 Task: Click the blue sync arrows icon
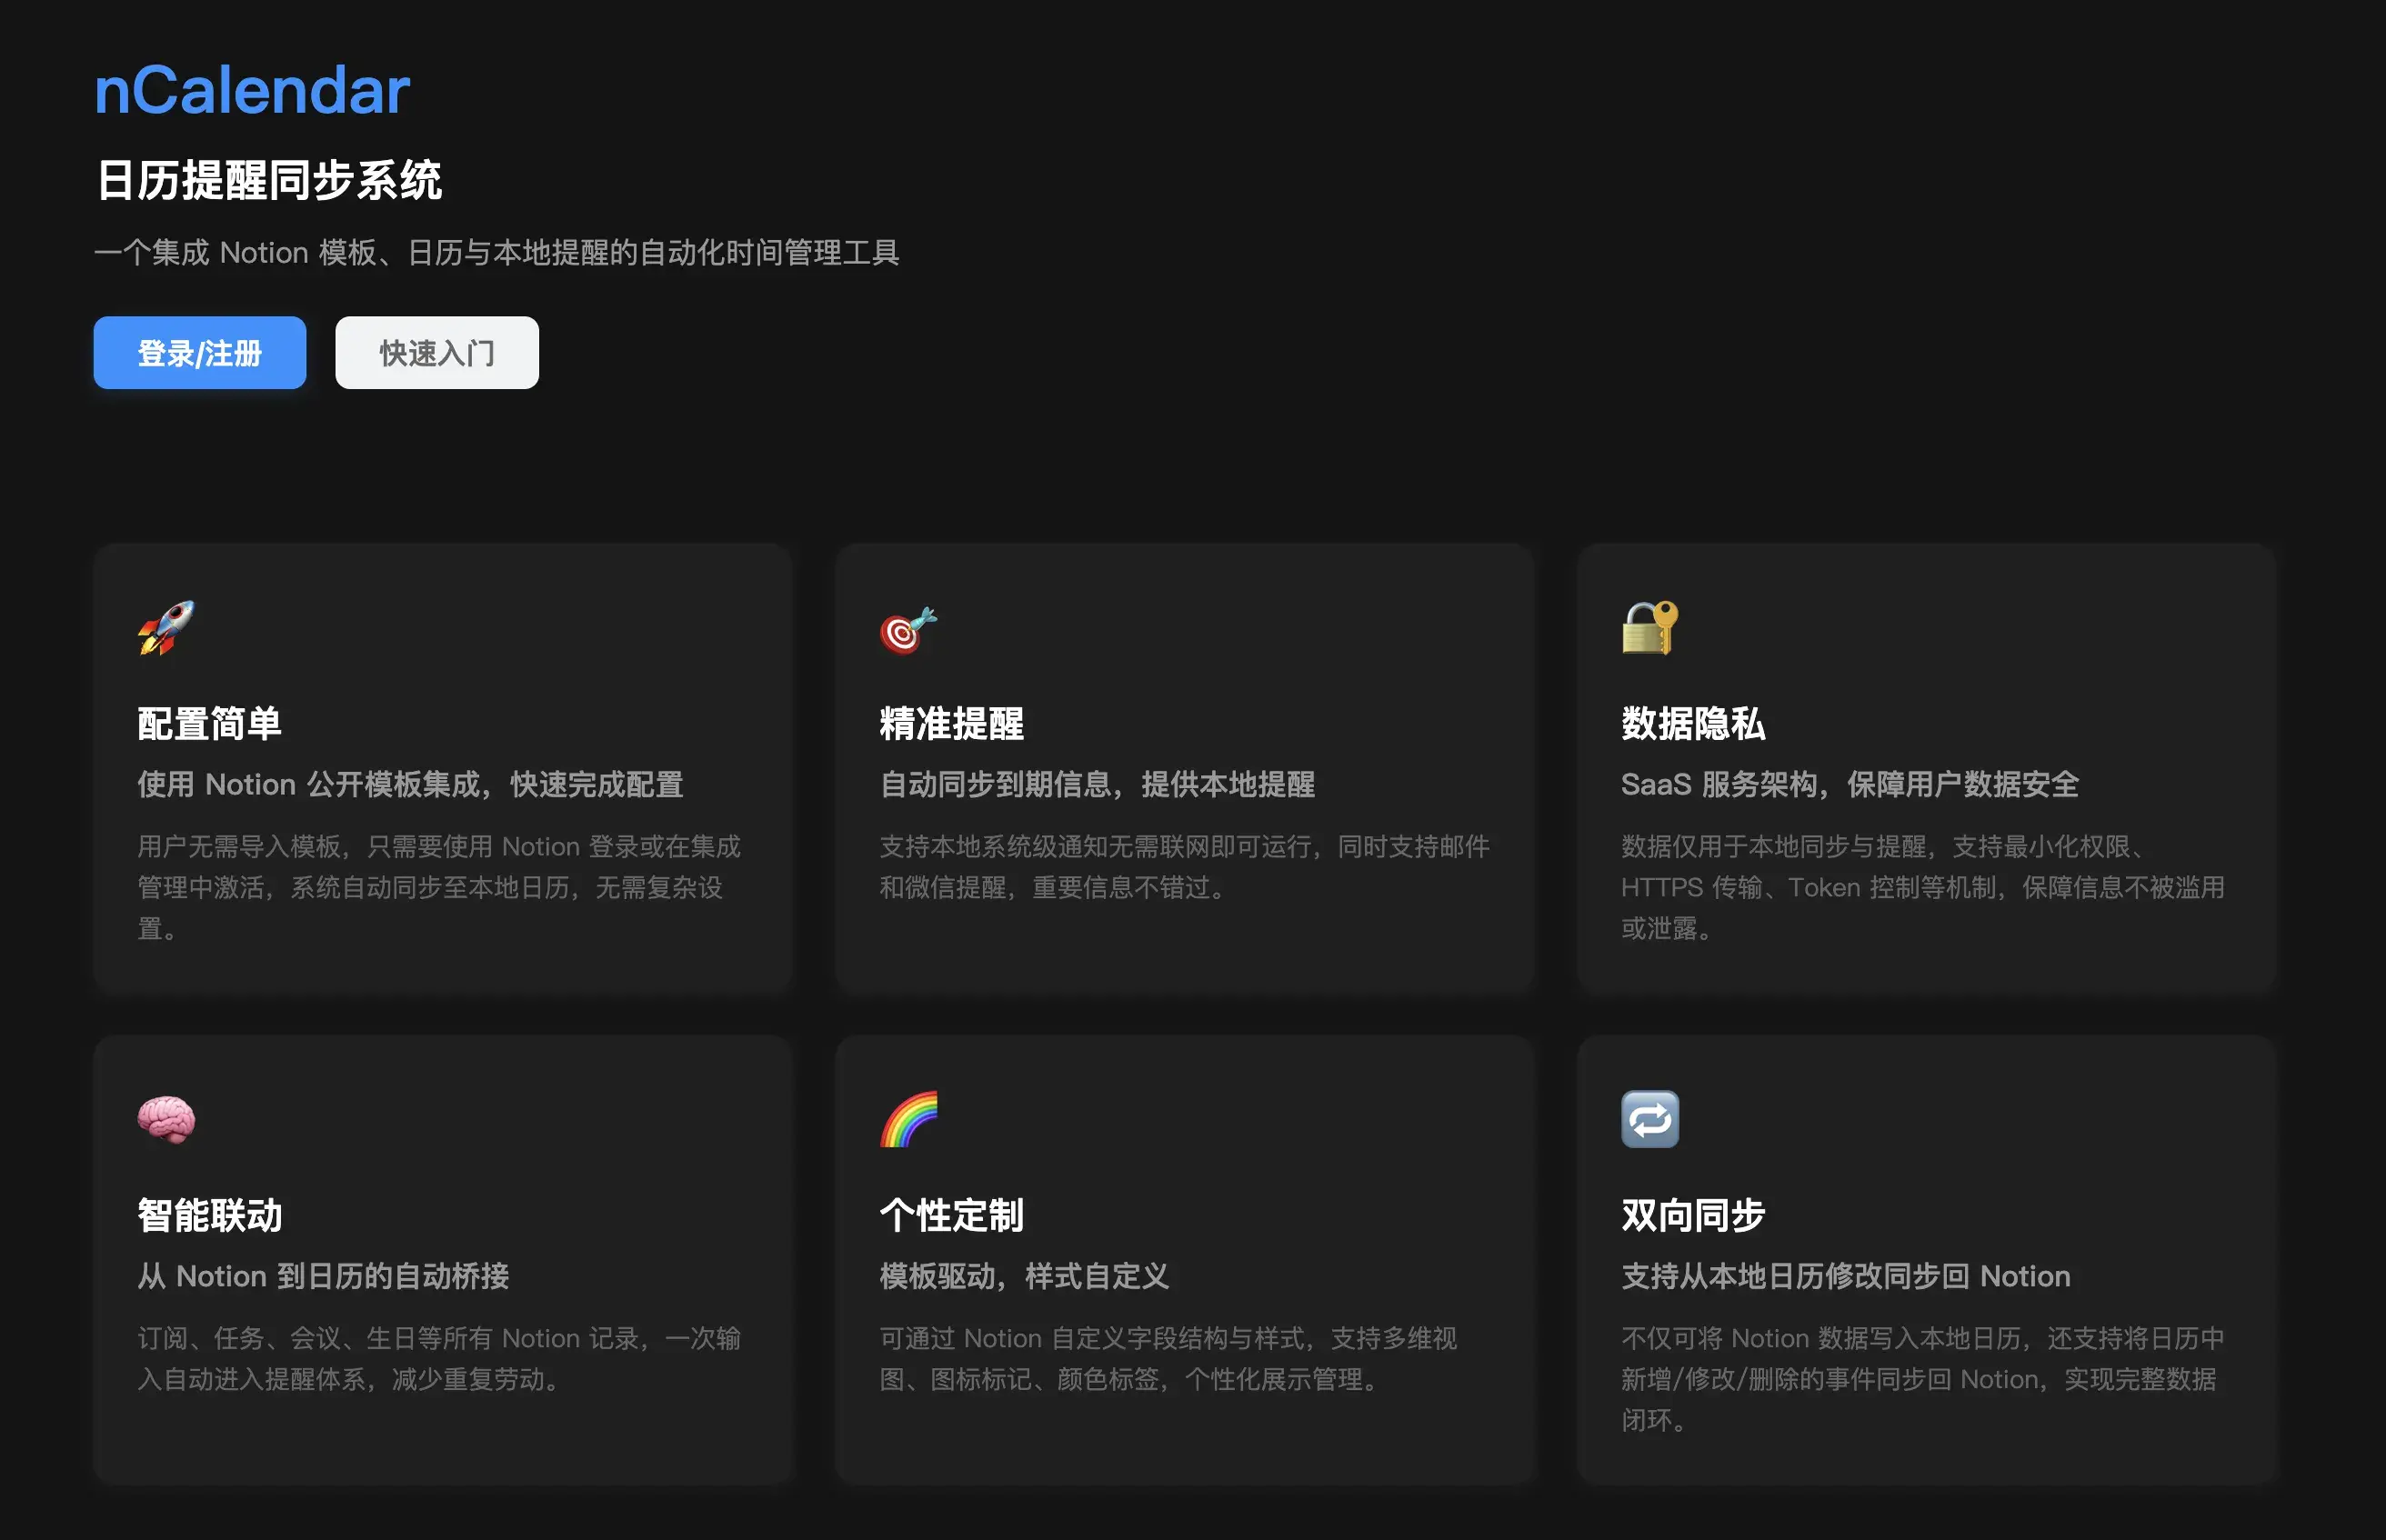tap(1650, 1120)
